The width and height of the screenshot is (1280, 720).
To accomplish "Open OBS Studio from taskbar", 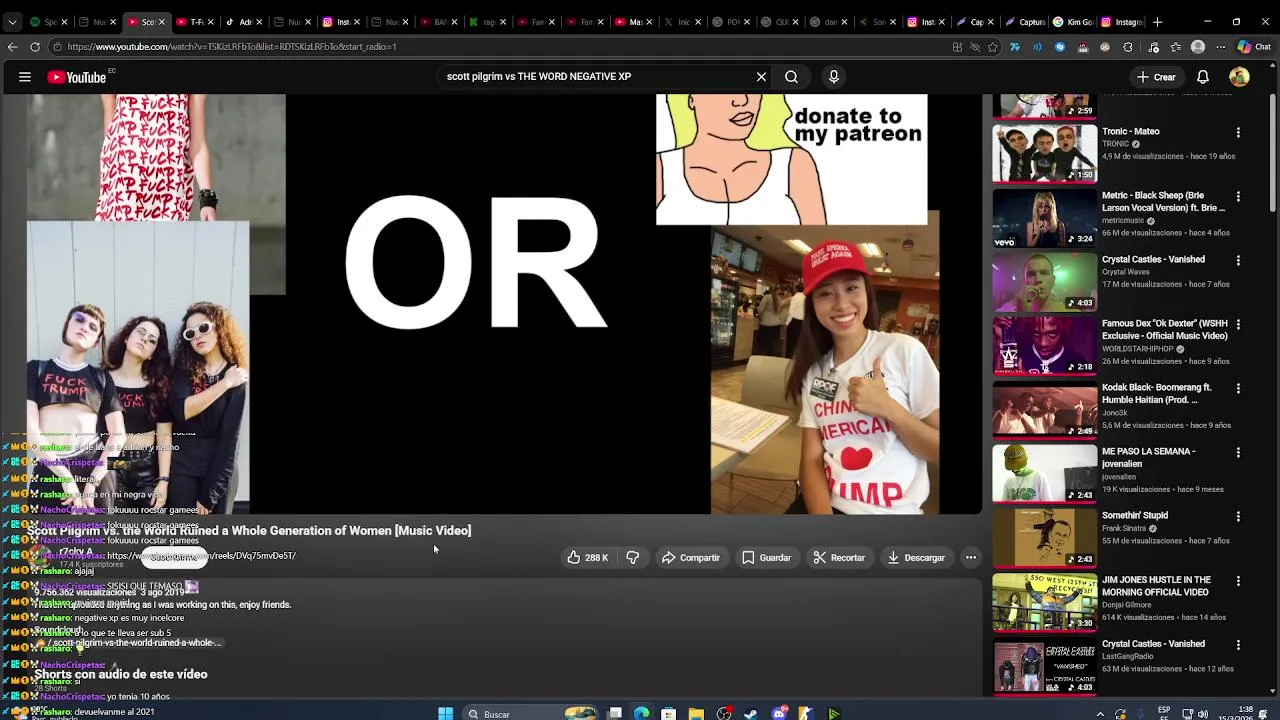I will click(724, 713).
